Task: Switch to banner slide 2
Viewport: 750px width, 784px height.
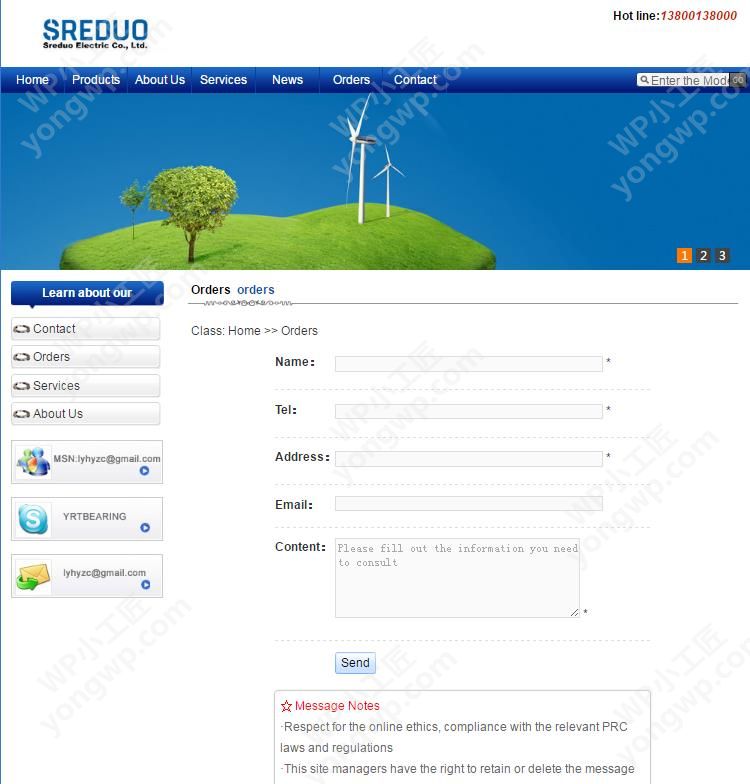Action: pyautogui.click(x=703, y=256)
